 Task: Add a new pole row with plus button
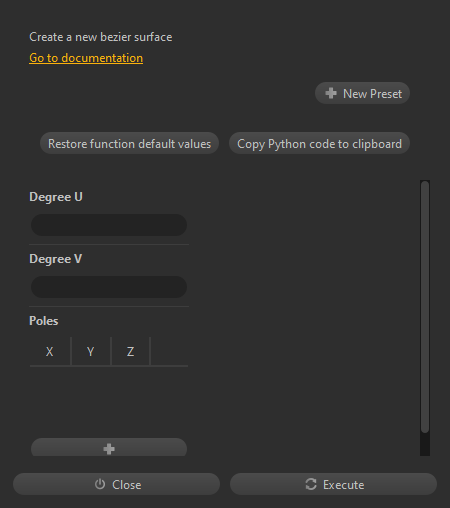109,447
